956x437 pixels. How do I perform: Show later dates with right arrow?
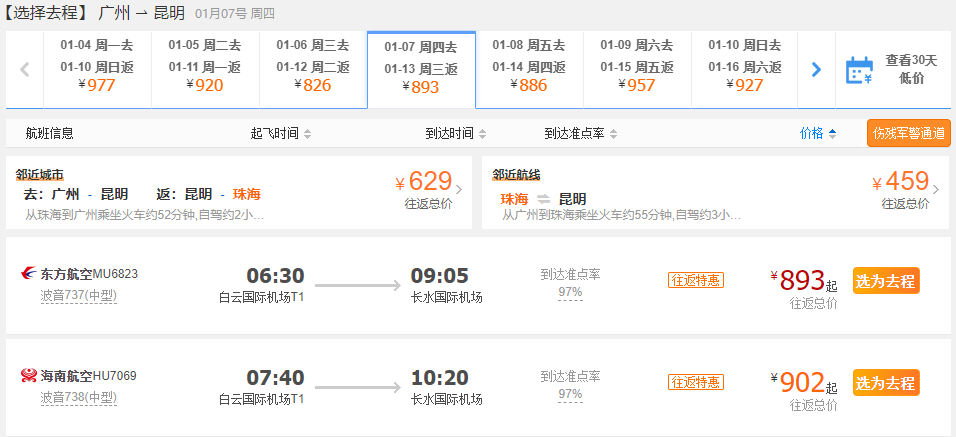click(x=816, y=69)
